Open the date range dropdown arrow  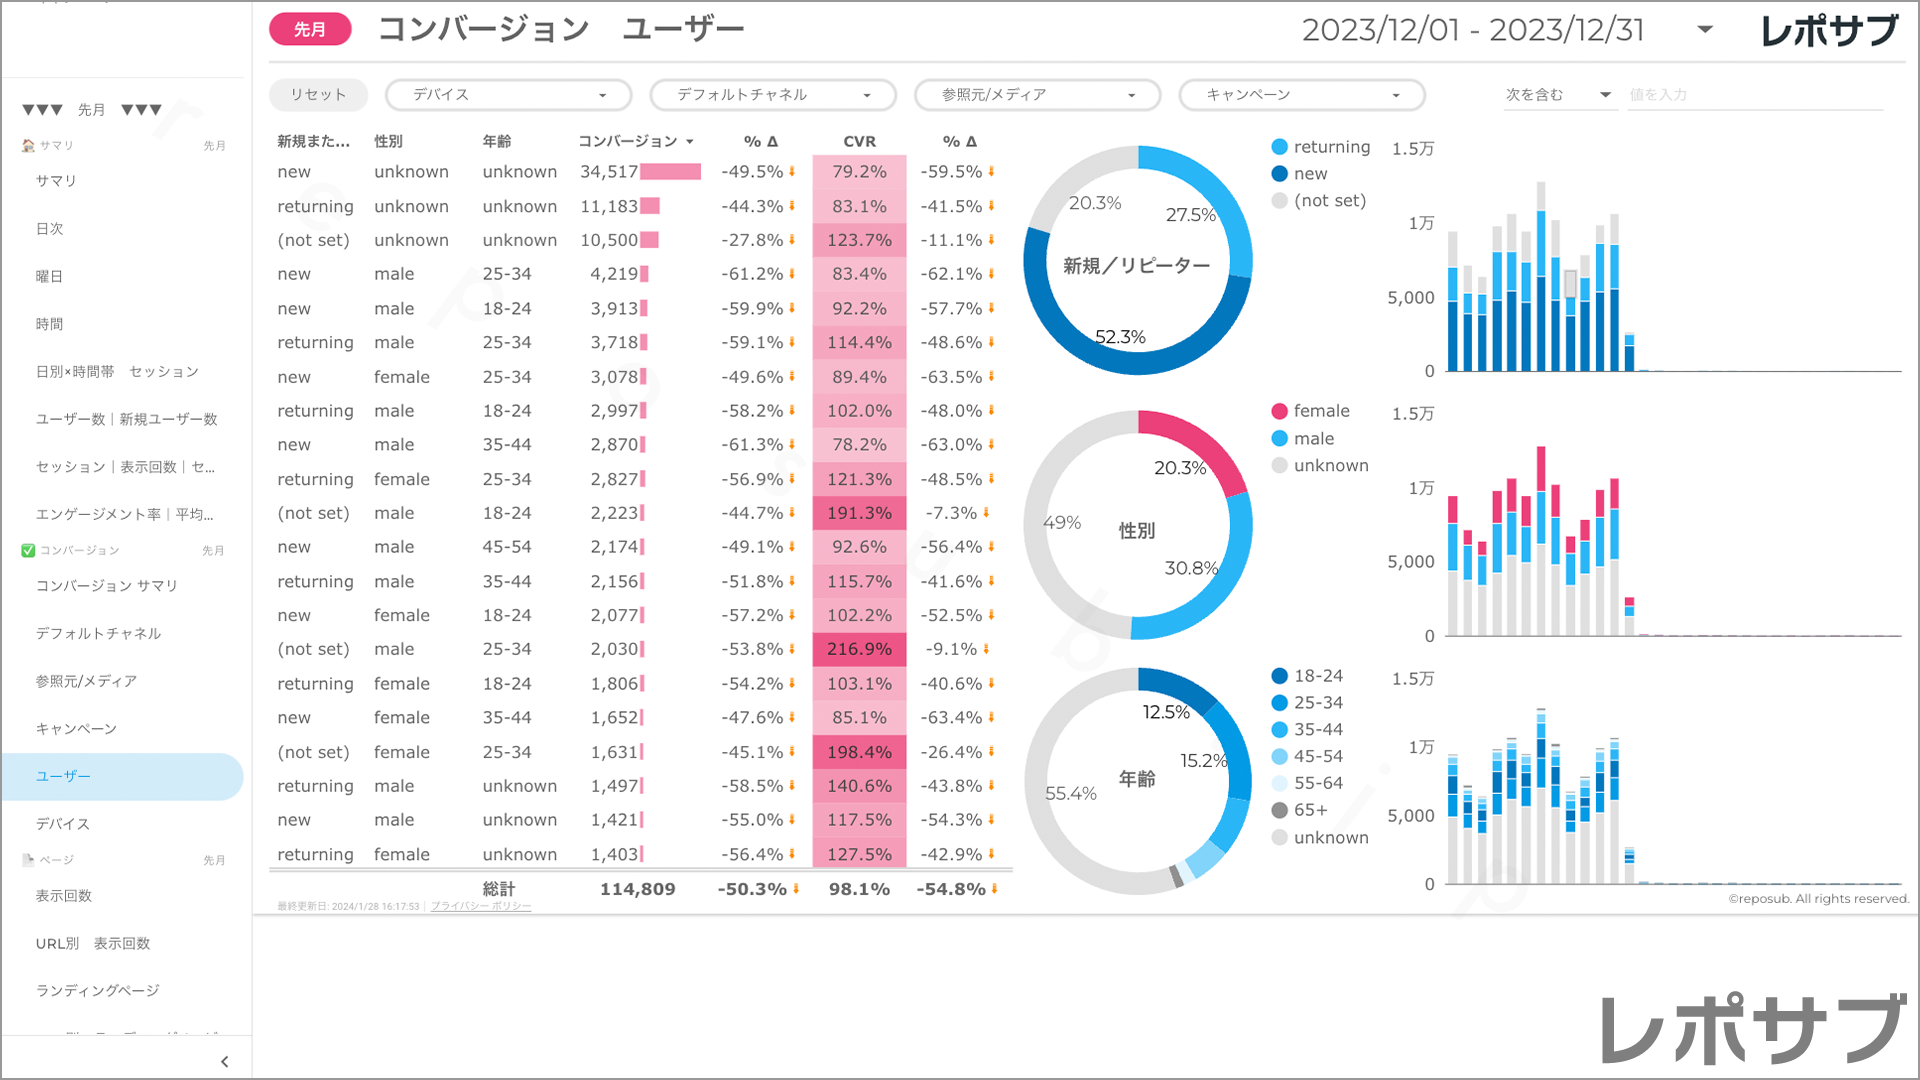coord(1705,30)
